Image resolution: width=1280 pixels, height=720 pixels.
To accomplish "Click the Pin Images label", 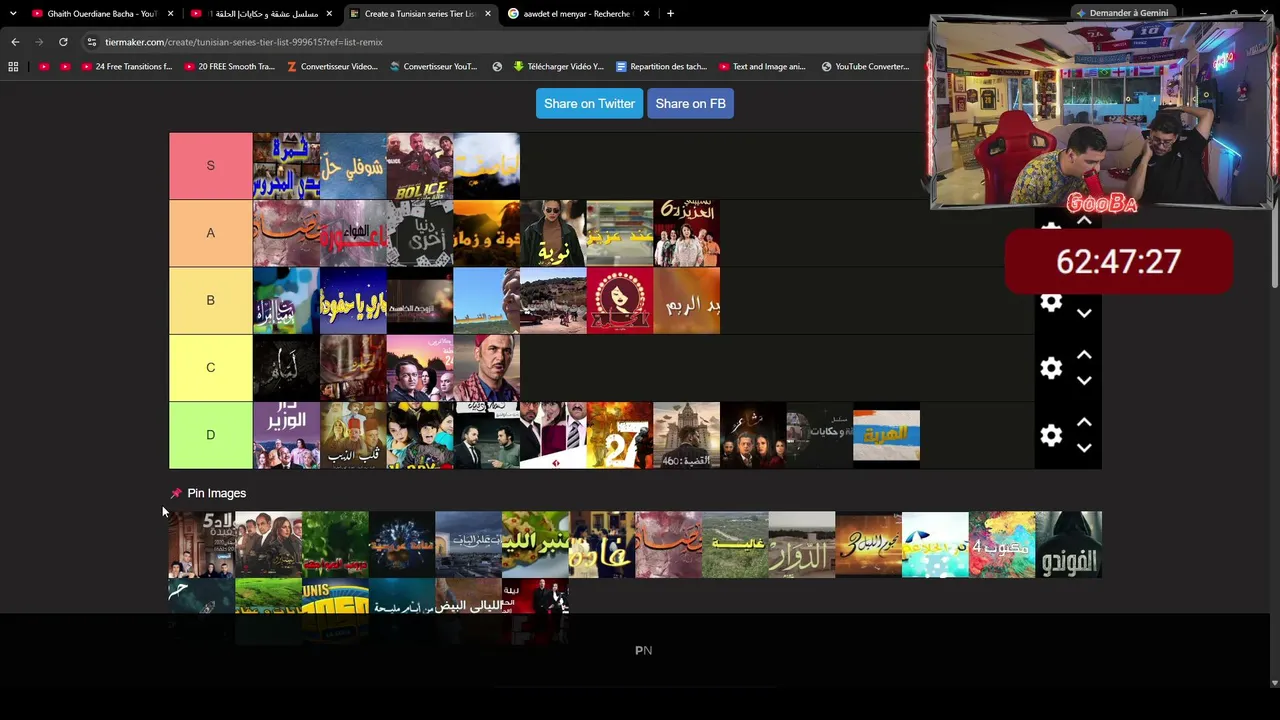I will [x=216, y=493].
